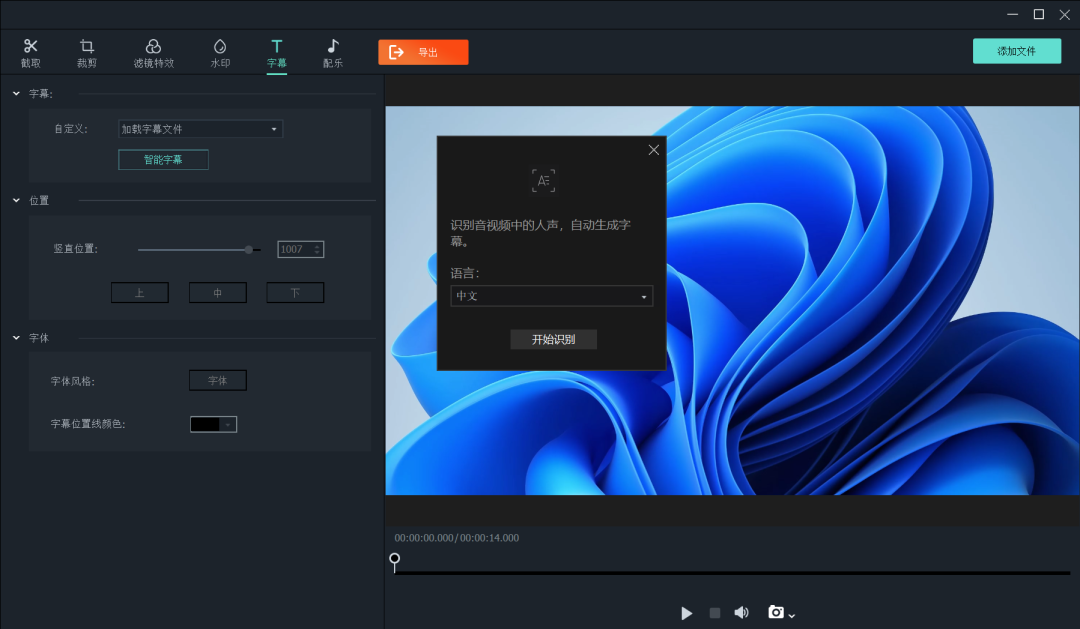Open the 语言 dropdown showing 中文
This screenshot has width=1080, height=629.
click(x=552, y=296)
